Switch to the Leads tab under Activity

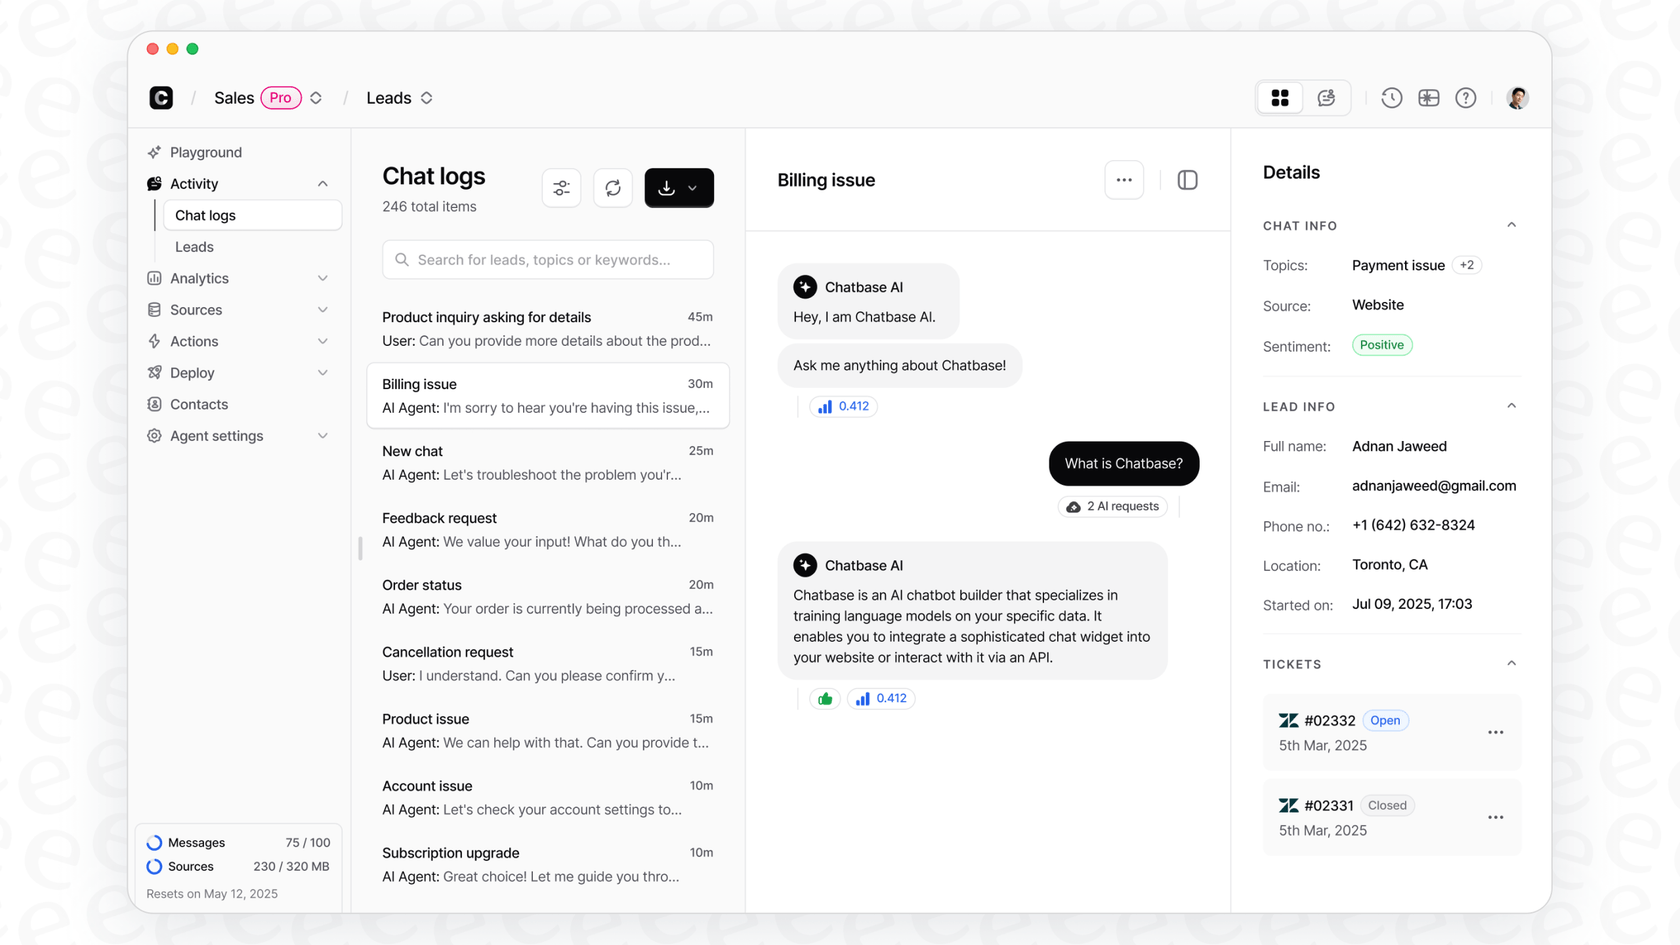point(193,246)
